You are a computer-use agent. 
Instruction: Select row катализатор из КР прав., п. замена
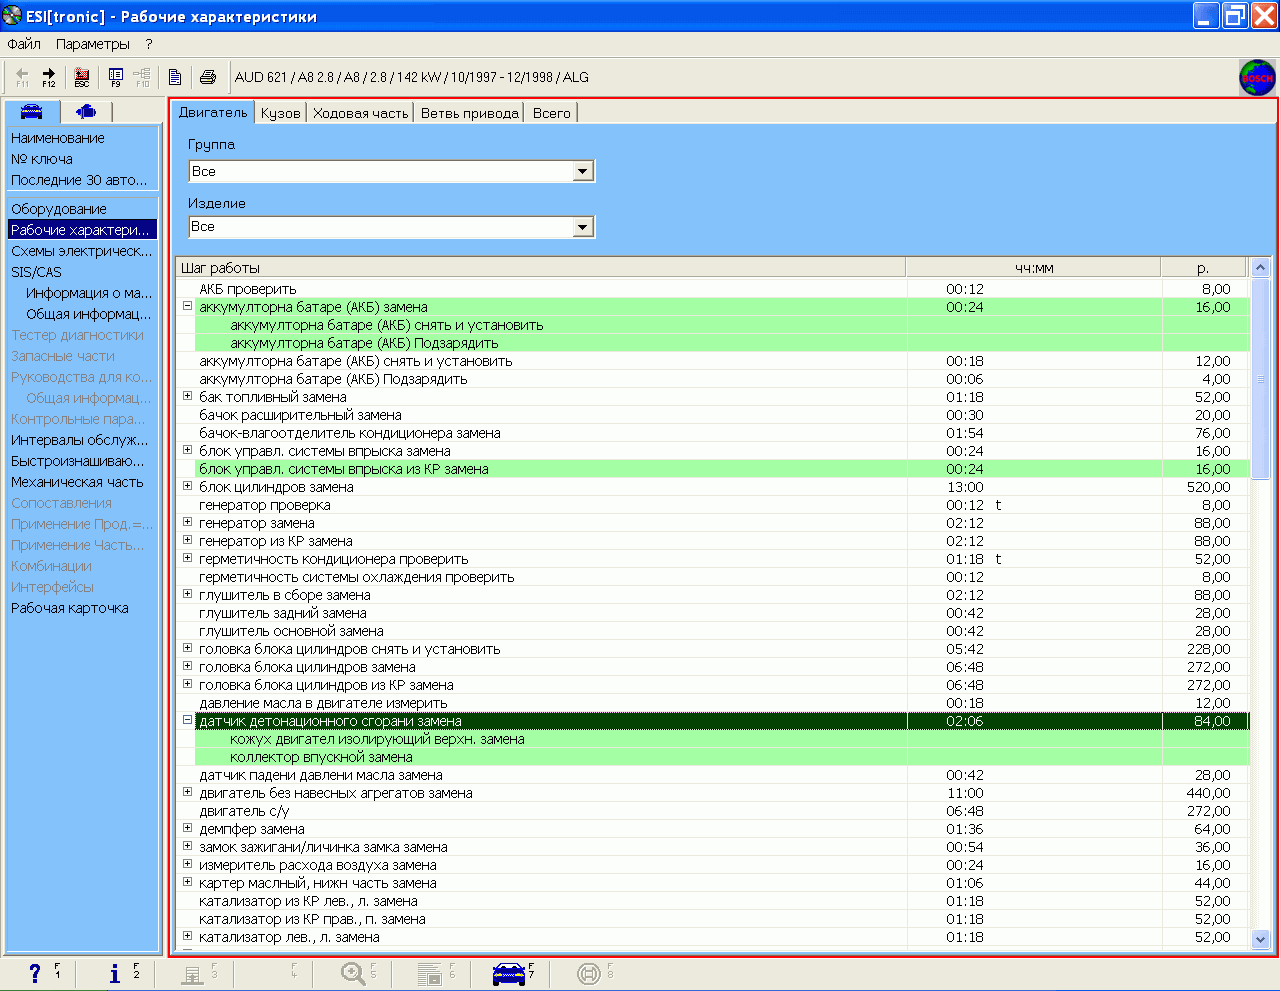[x=713, y=919]
